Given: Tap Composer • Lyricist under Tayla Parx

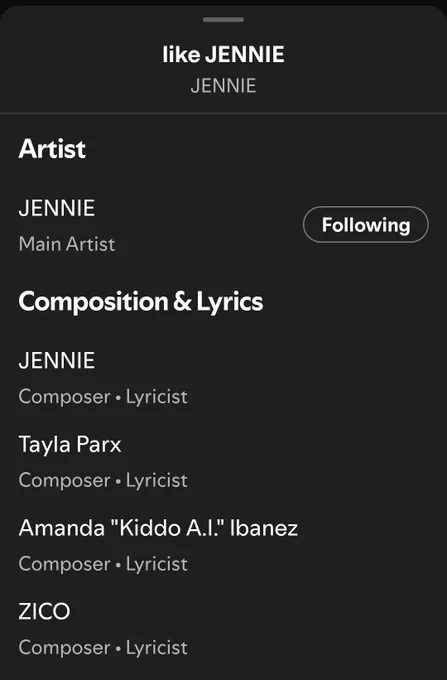Looking at the screenshot, I should 103,481.
